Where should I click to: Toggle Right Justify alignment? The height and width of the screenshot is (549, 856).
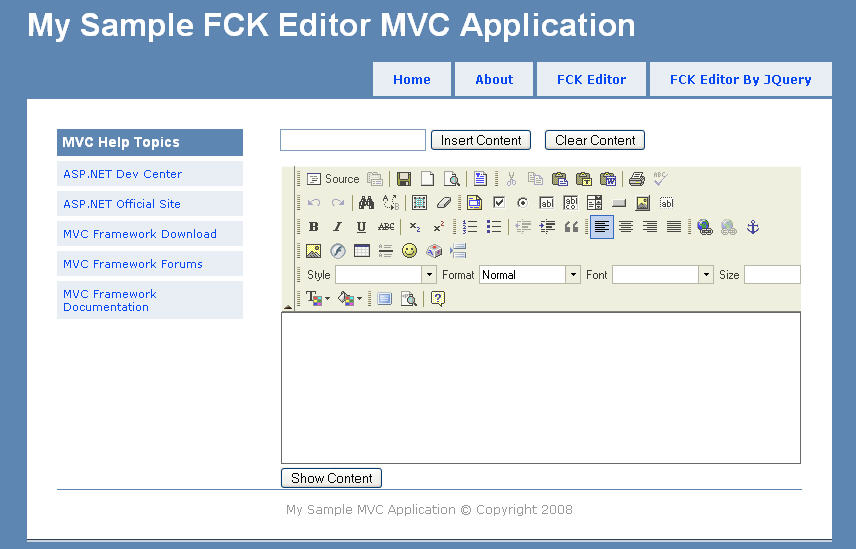[x=650, y=227]
